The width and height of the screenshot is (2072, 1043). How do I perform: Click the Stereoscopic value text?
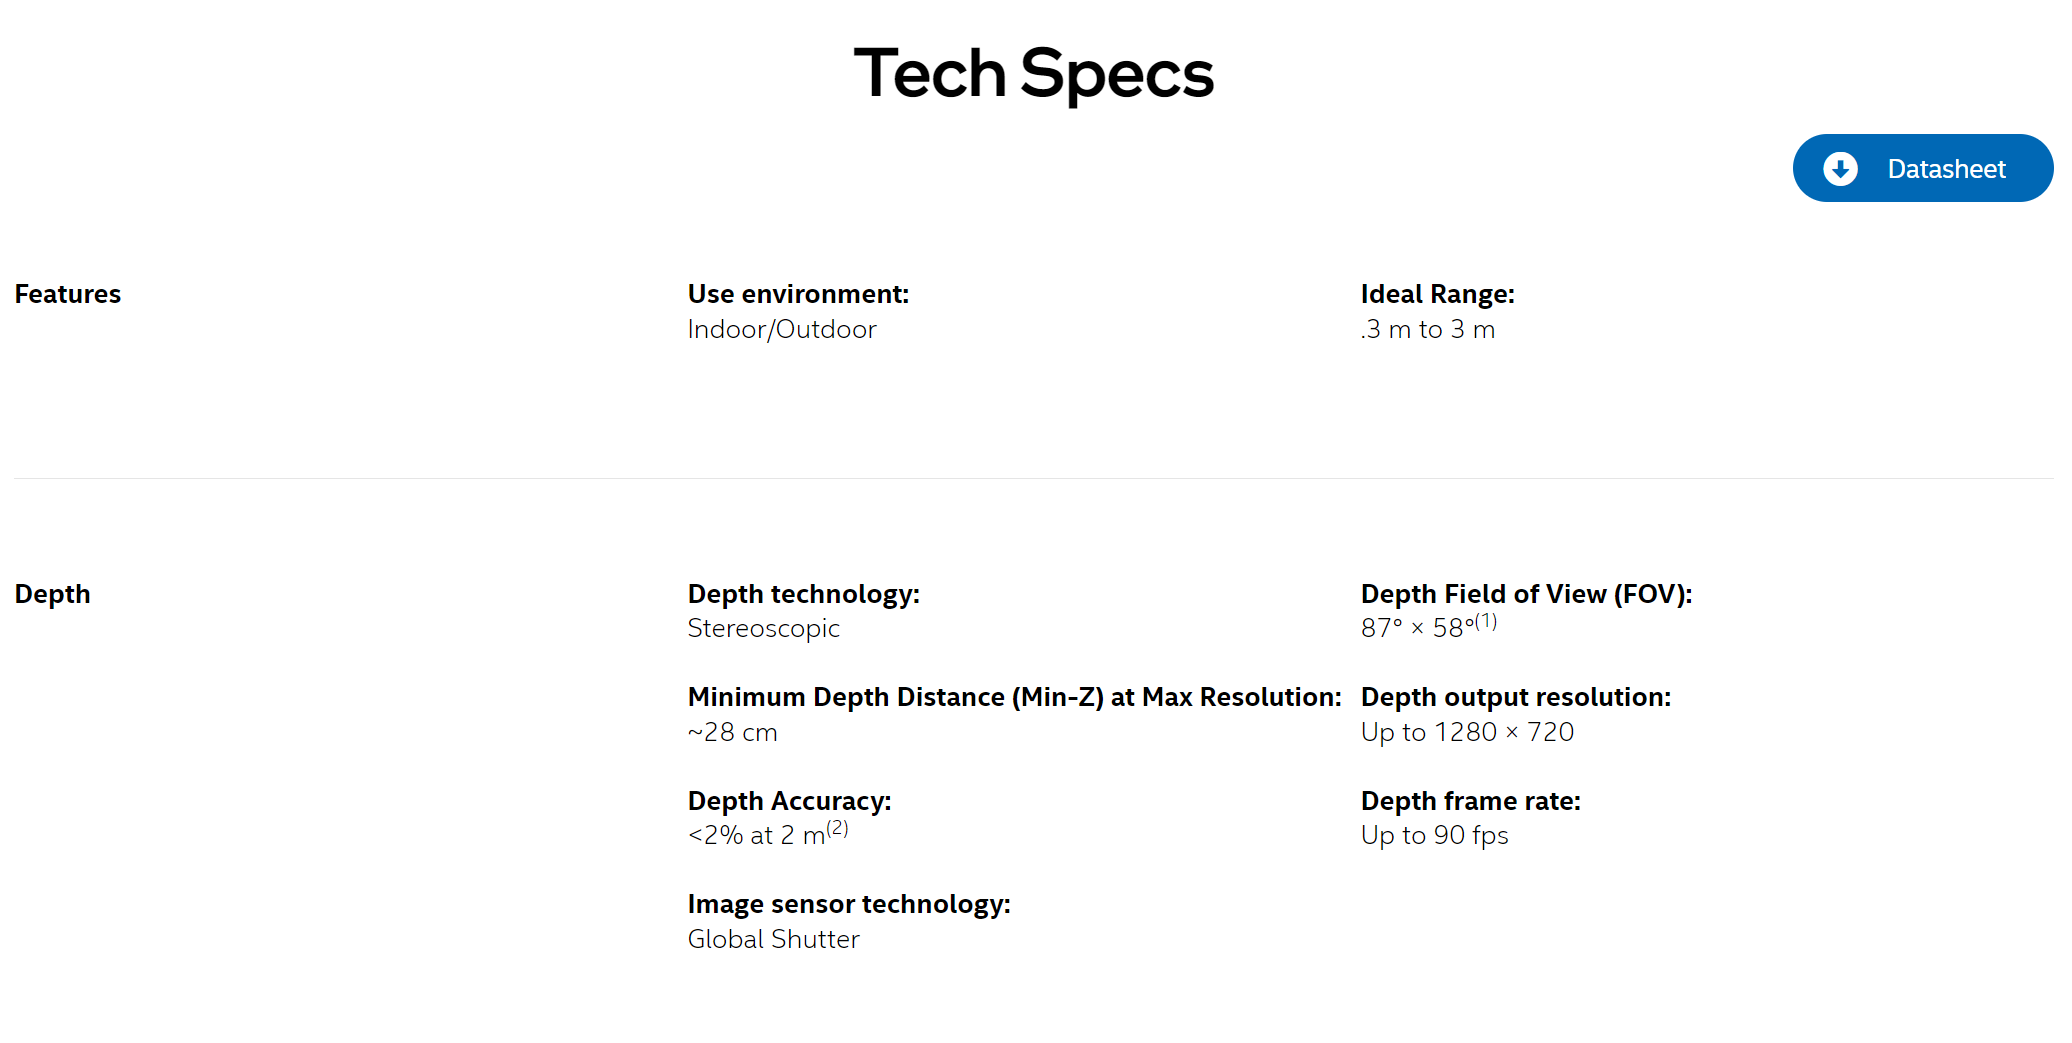click(764, 628)
